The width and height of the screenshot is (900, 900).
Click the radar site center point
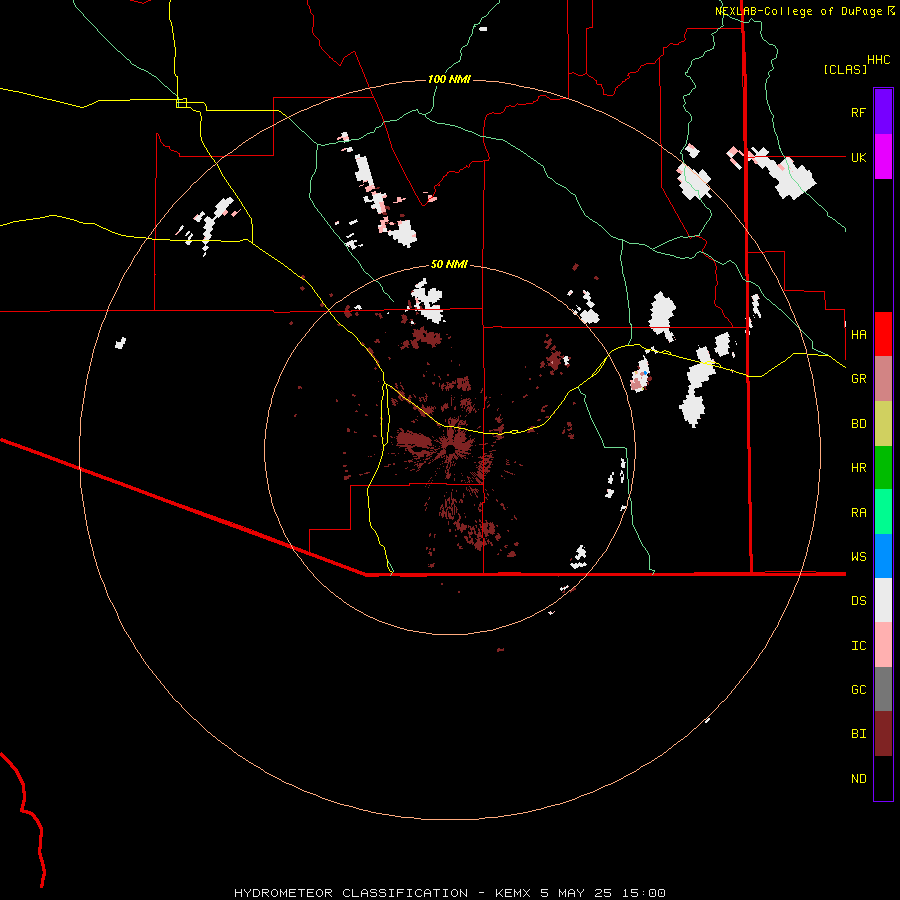click(451, 449)
